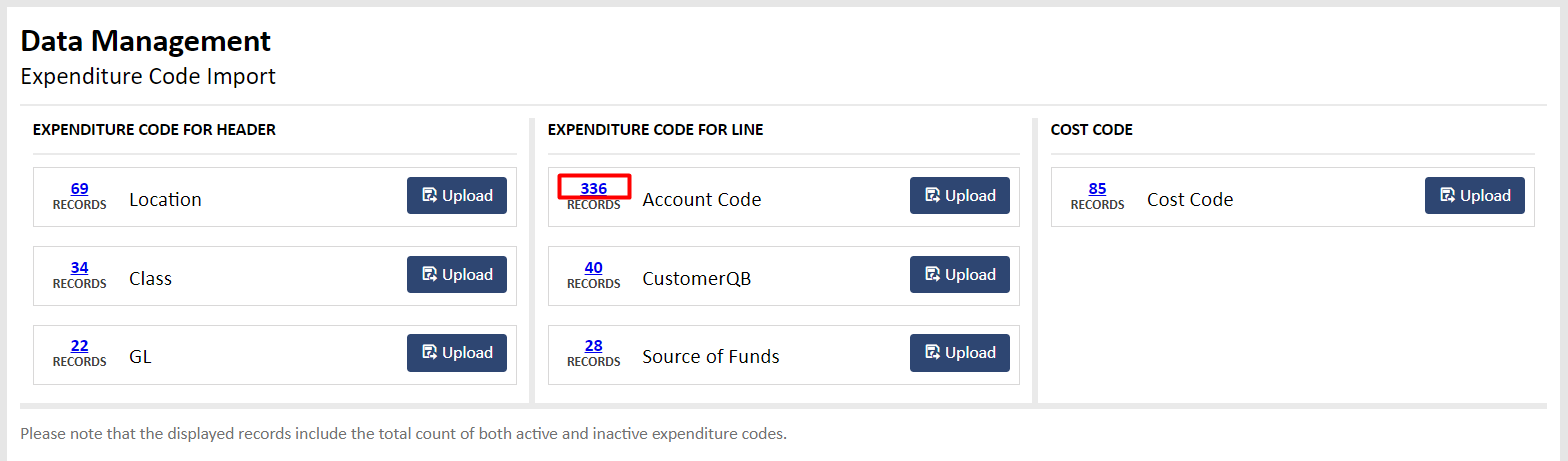Click the upload icon on the Account Code row
Image resolution: width=1568 pixels, height=461 pixels.
[x=932, y=195]
